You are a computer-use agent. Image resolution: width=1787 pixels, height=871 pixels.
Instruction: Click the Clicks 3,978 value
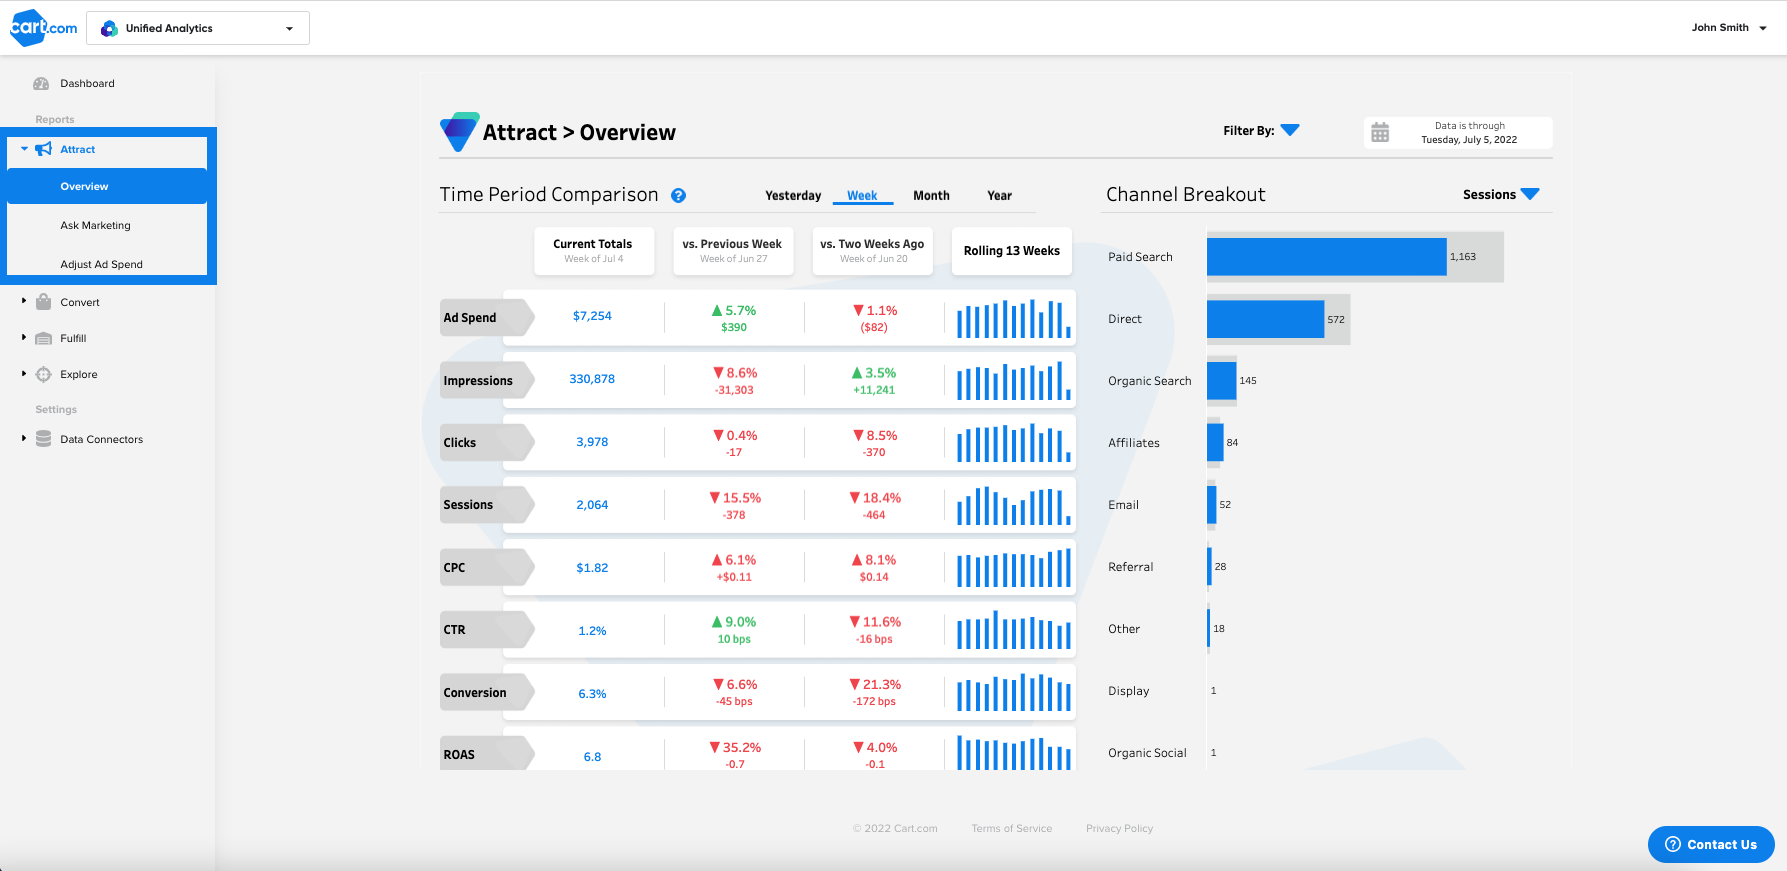tap(592, 442)
